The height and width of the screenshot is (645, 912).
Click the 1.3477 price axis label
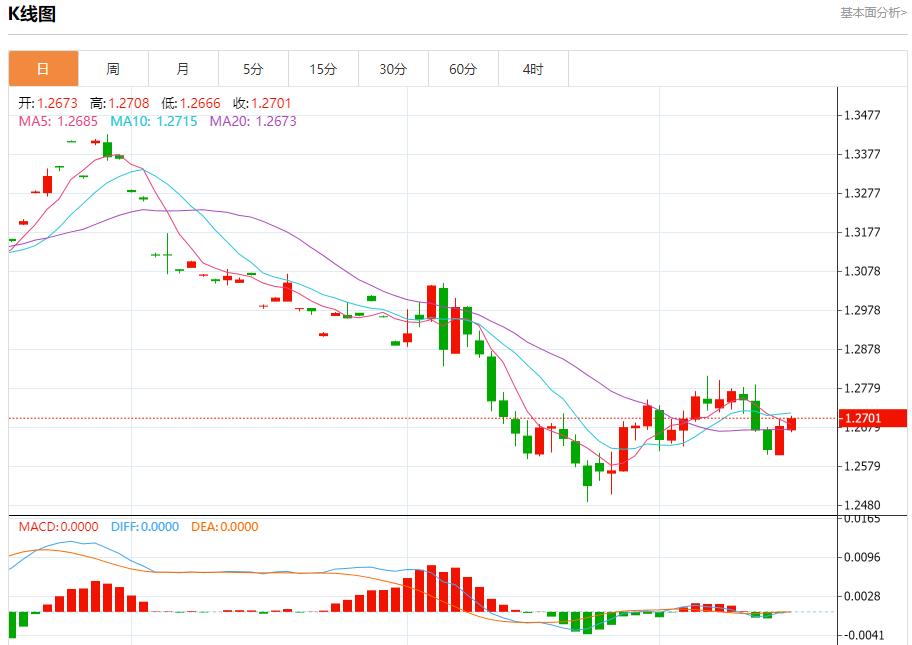[862, 115]
